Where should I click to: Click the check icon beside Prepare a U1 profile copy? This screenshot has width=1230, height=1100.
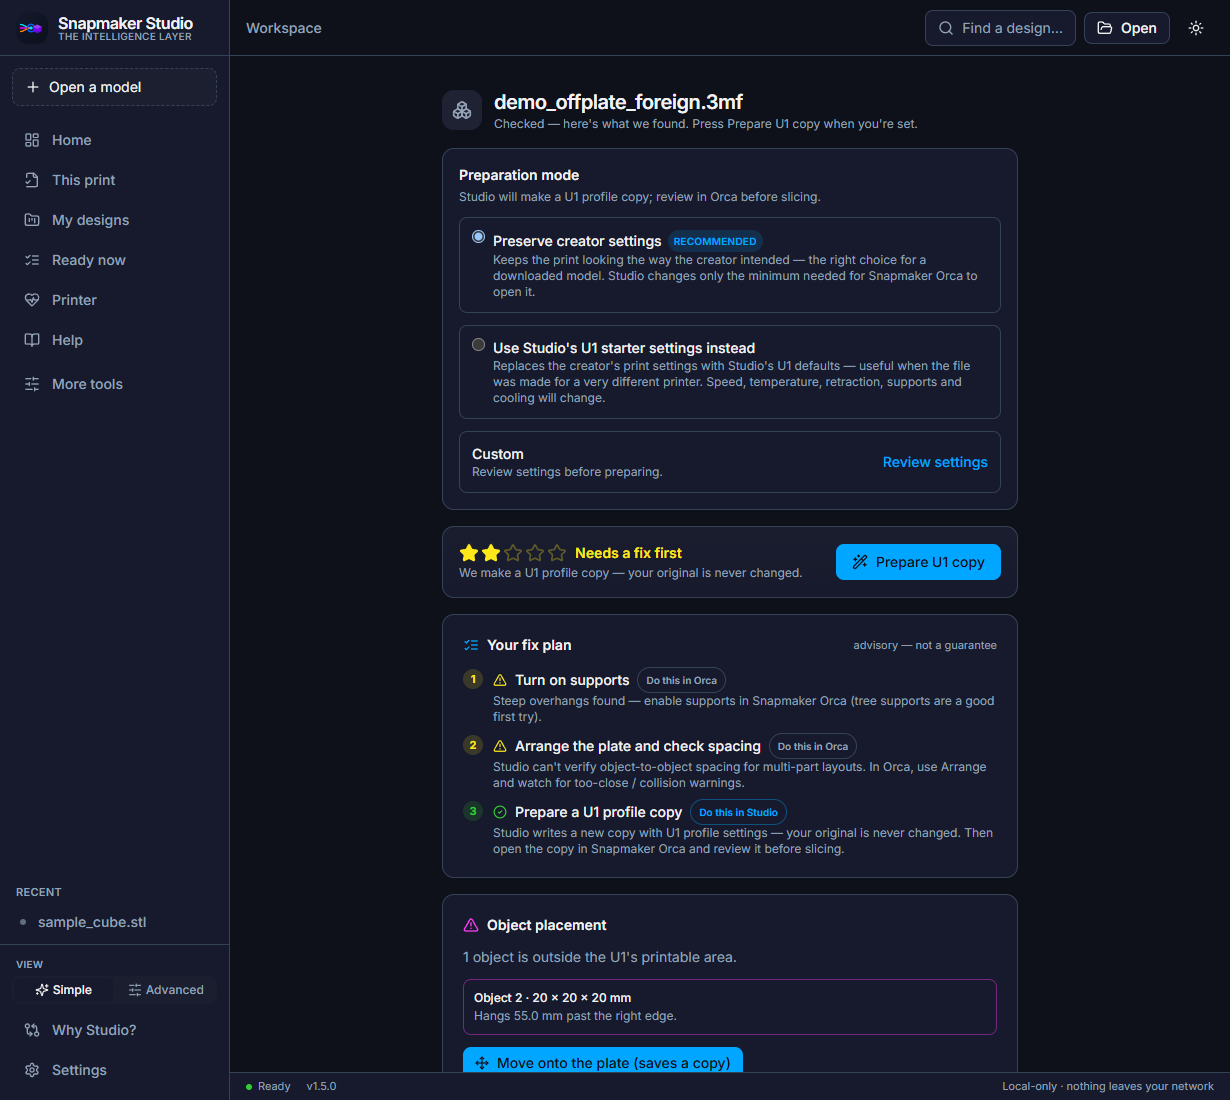(500, 812)
